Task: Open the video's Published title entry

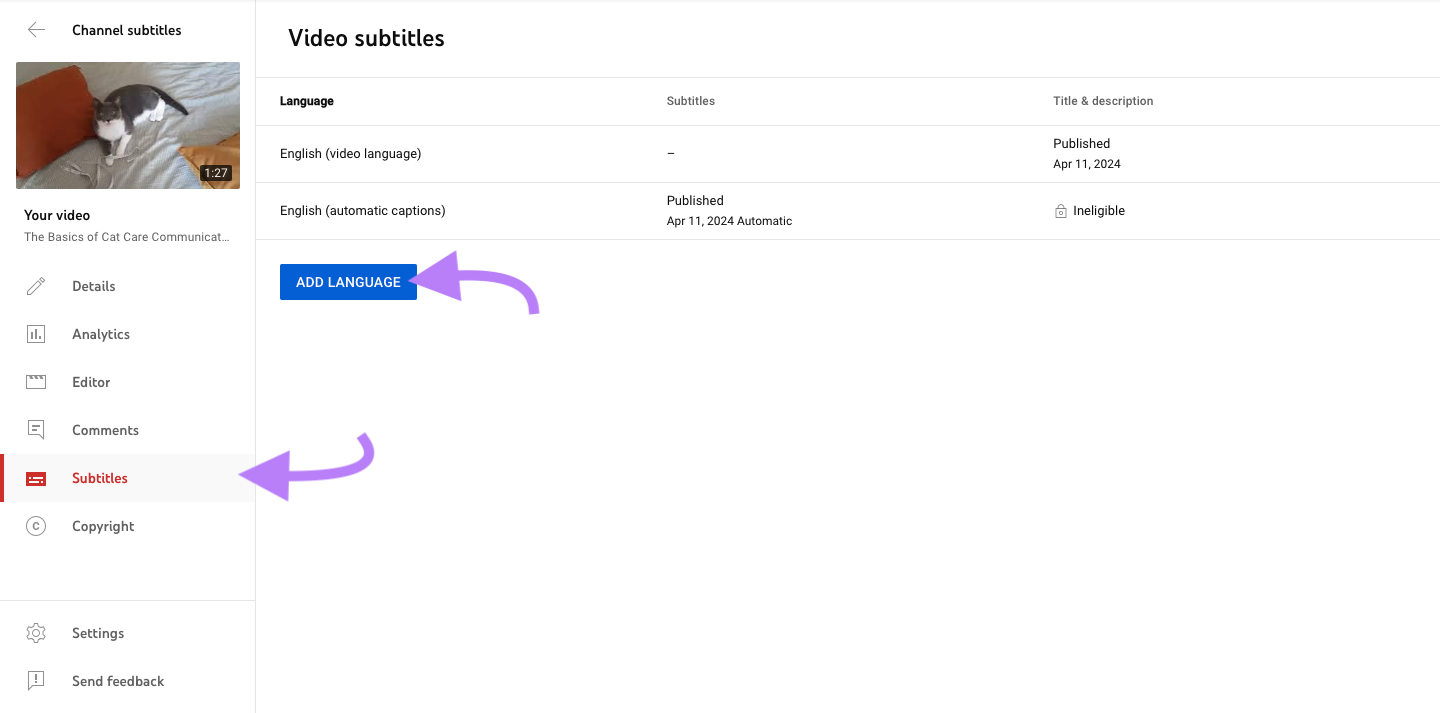Action: tap(1081, 153)
